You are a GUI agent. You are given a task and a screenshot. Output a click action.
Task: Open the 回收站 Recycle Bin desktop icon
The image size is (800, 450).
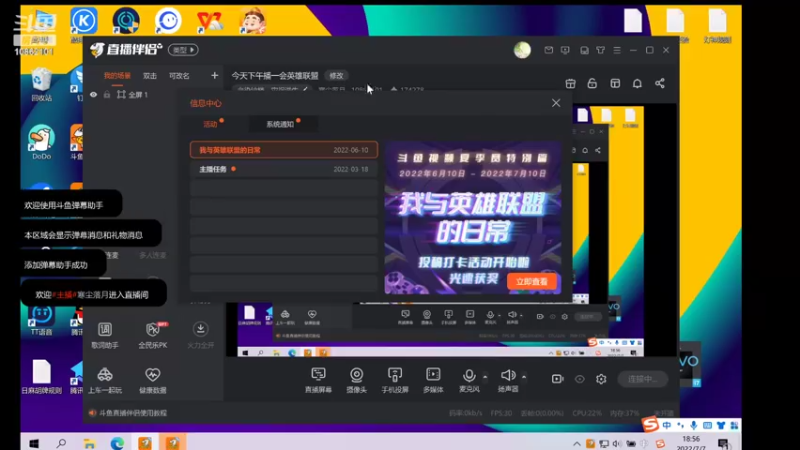click(41, 84)
